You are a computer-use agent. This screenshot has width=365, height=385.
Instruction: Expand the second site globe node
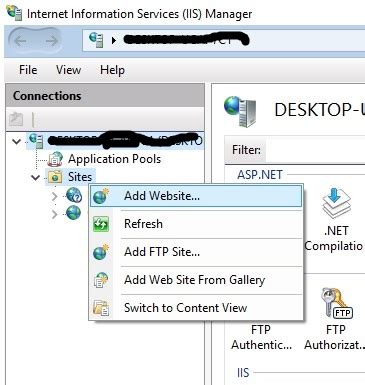55,214
